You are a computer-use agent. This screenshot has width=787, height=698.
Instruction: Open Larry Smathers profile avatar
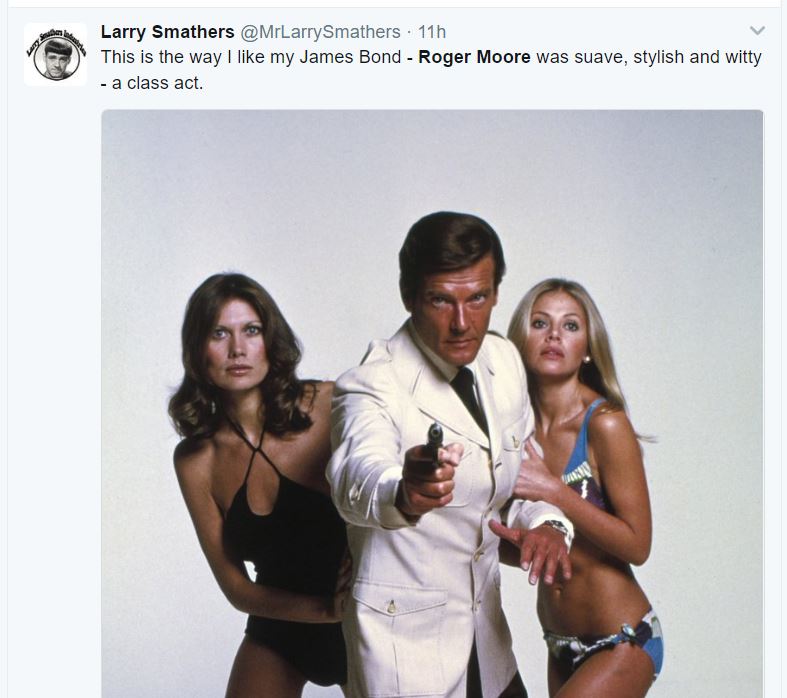(x=55, y=54)
